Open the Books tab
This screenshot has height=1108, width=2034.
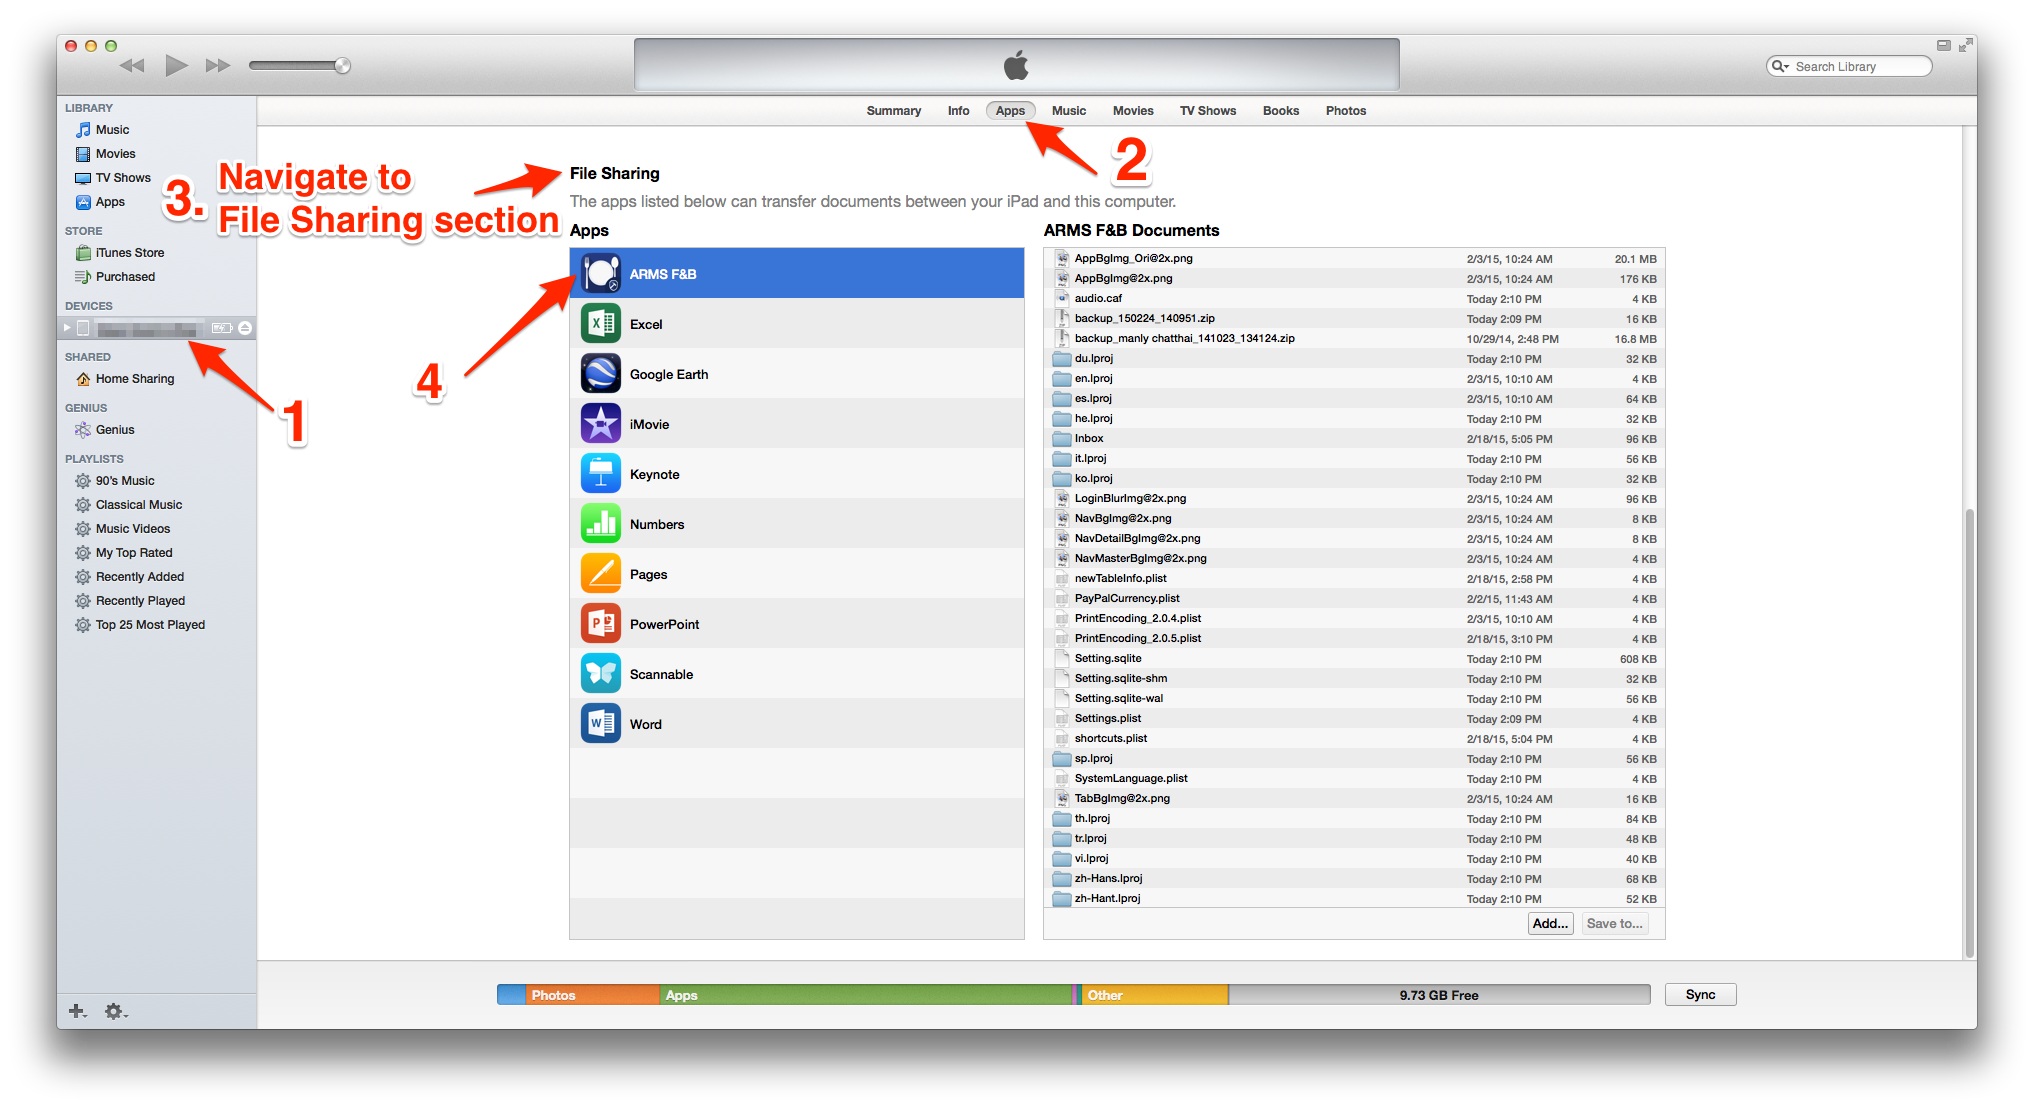pos(1280,111)
